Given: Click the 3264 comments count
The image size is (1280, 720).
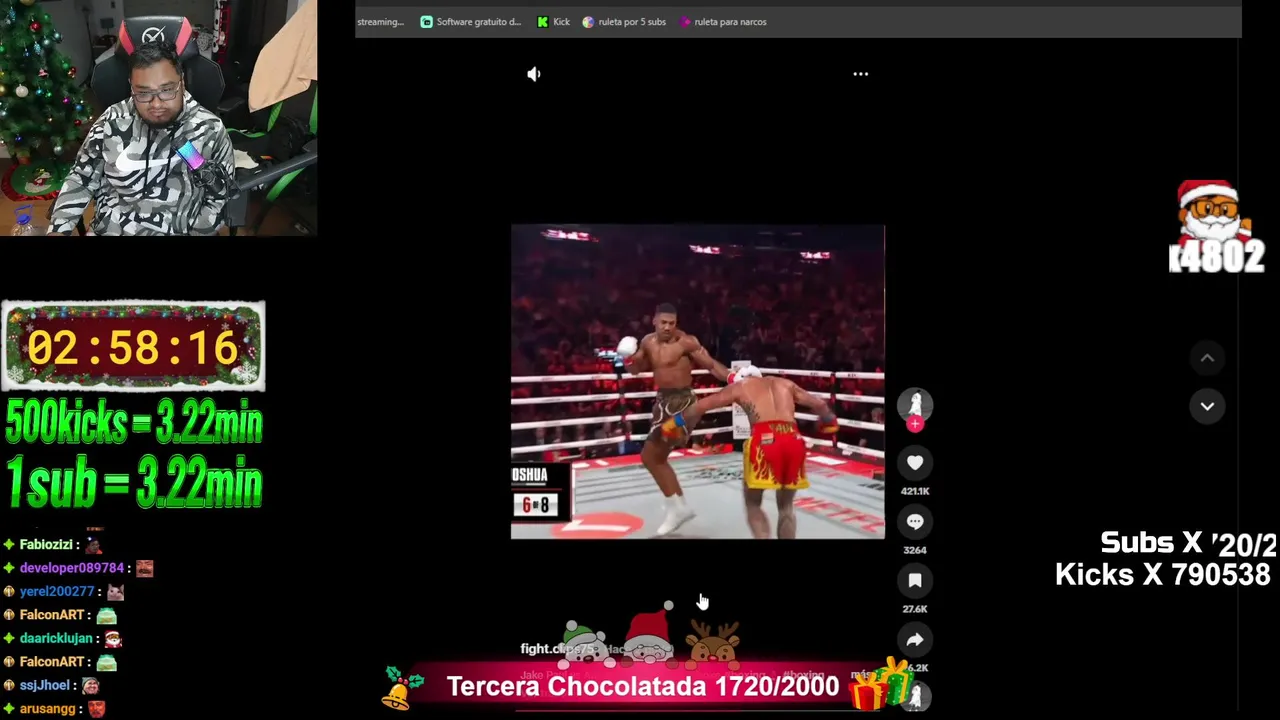Looking at the screenshot, I should [915, 550].
